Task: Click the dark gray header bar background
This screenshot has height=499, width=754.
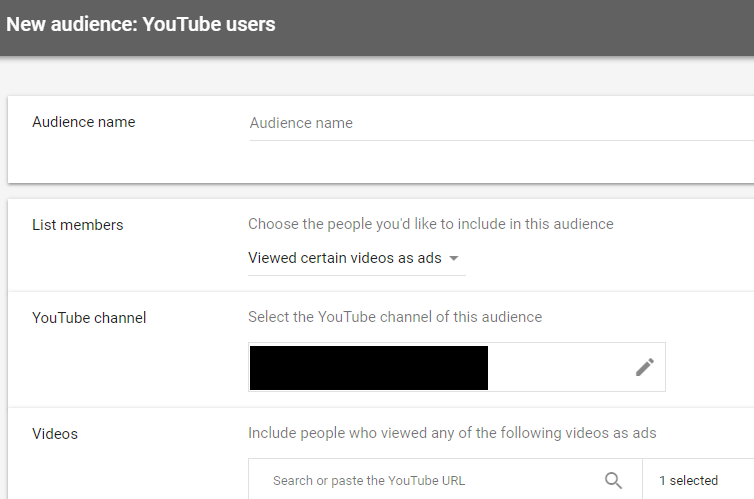Action: coord(515,27)
